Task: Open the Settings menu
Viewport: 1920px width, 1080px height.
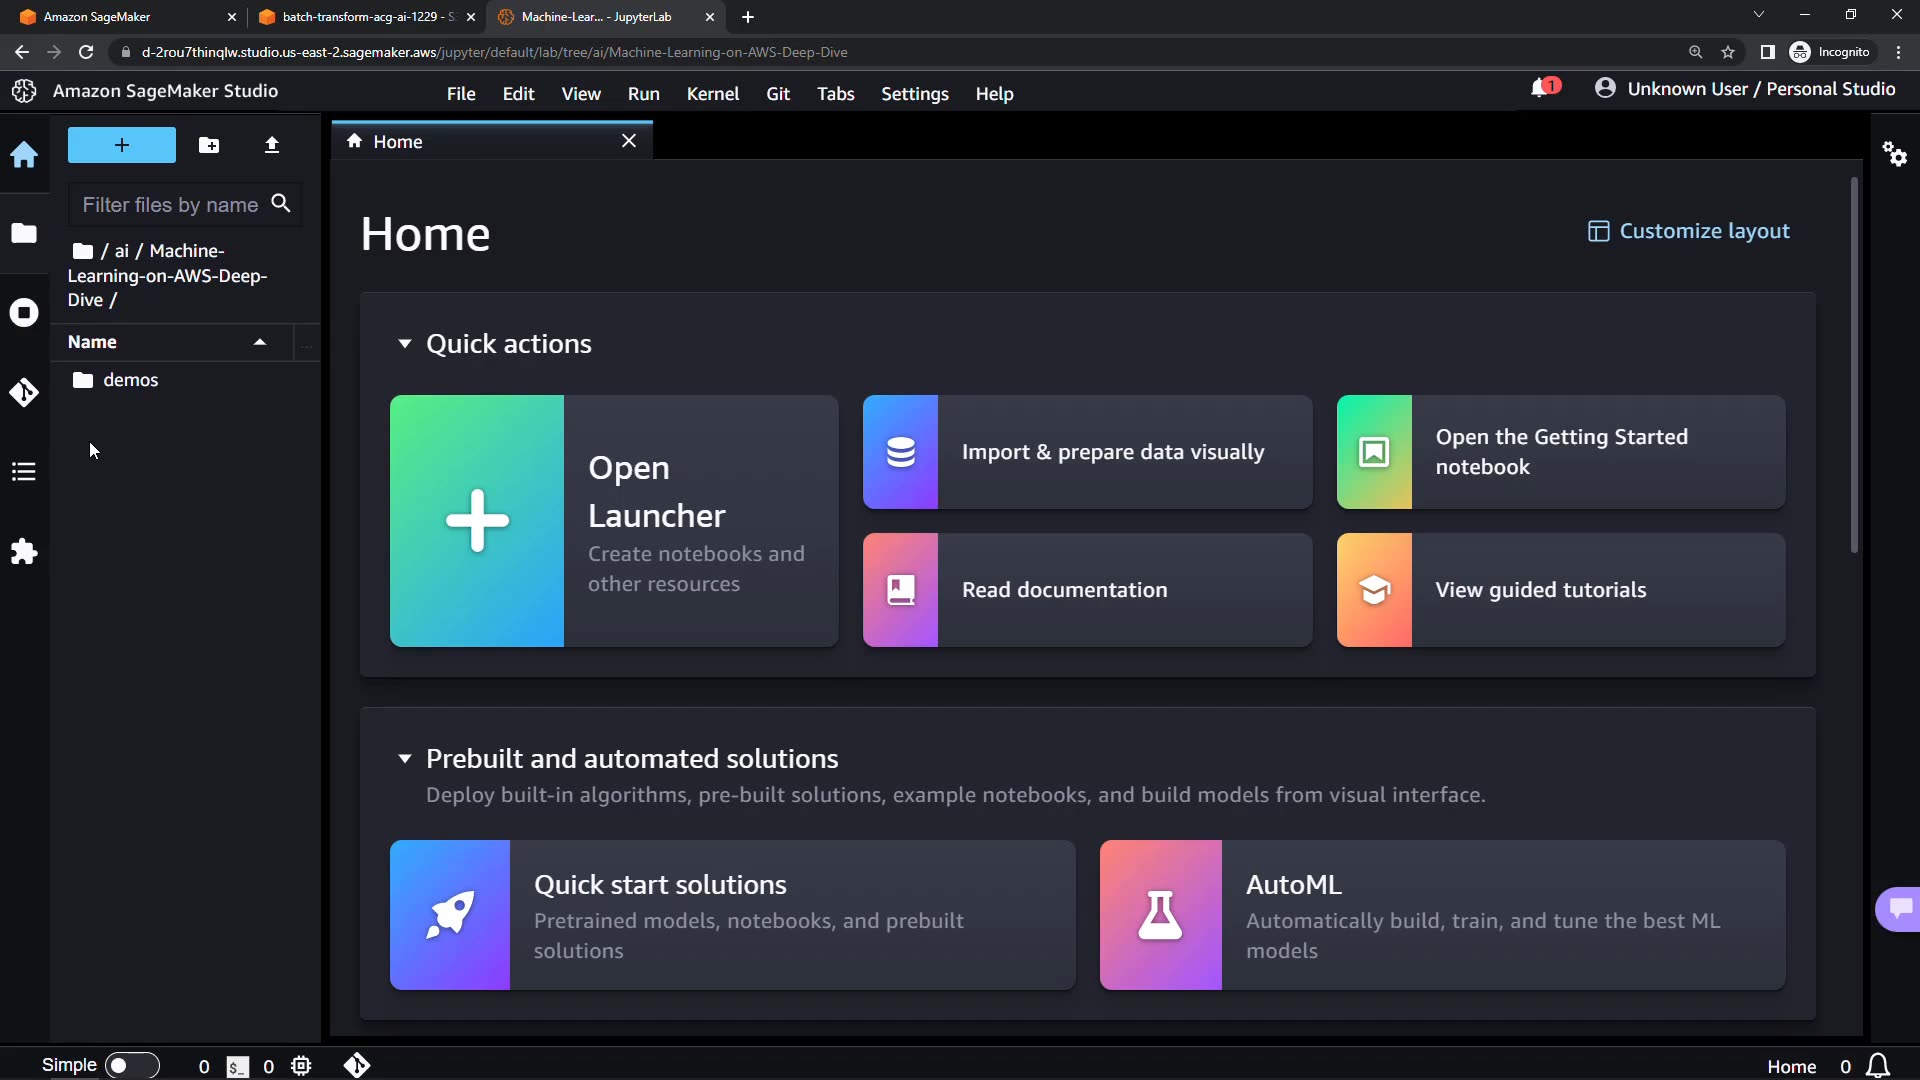Action: (x=914, y=94)
